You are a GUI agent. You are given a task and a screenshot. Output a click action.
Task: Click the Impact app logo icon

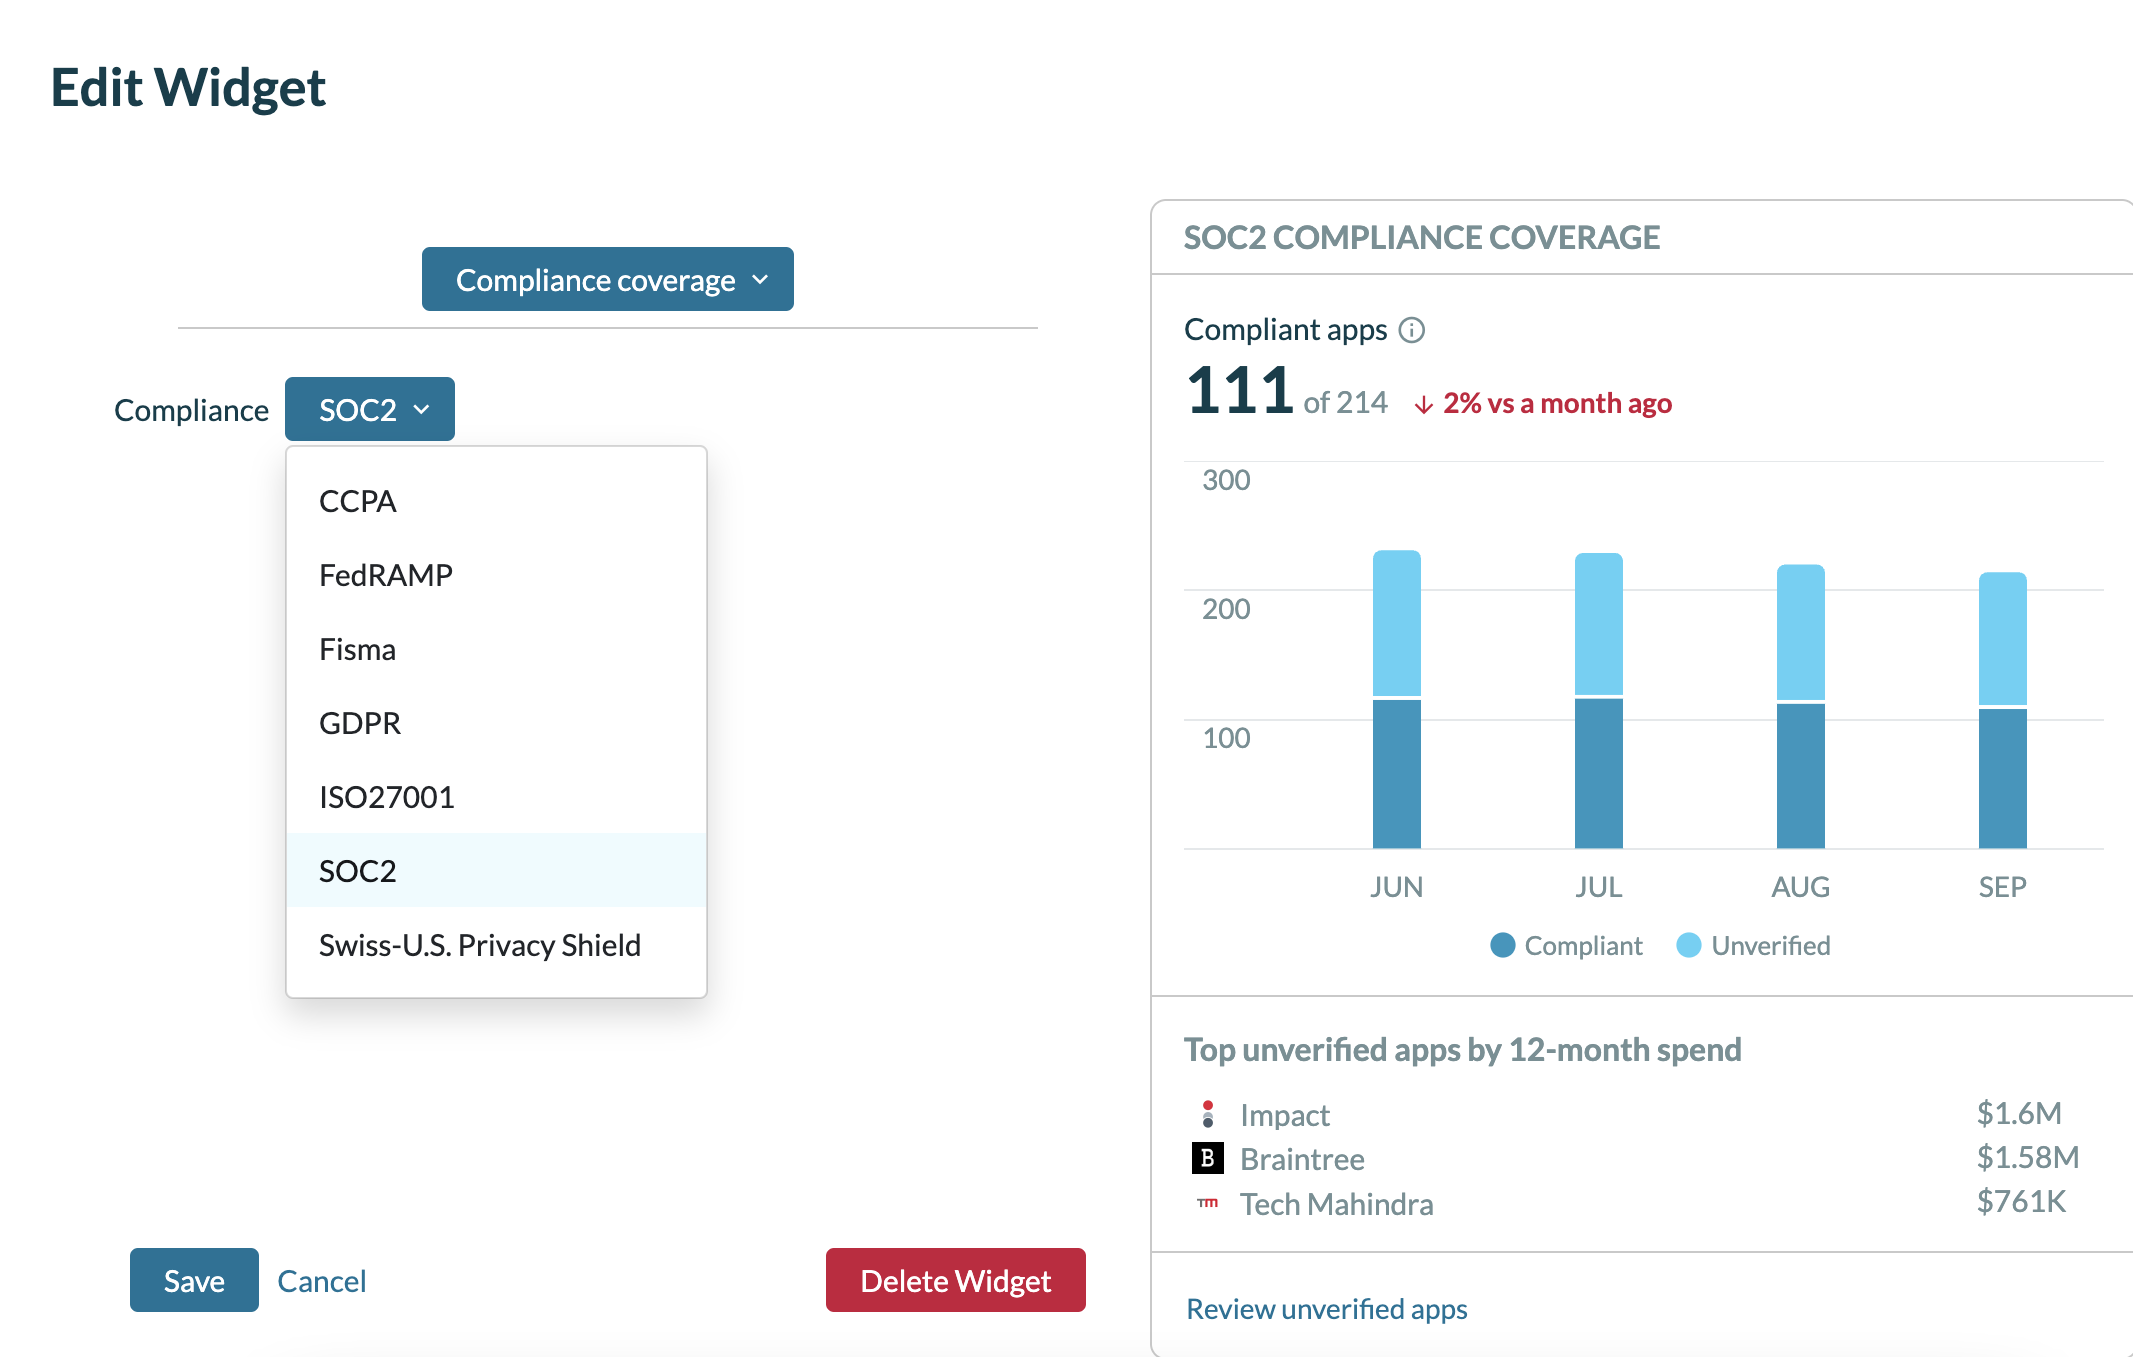(1207, 1114)
